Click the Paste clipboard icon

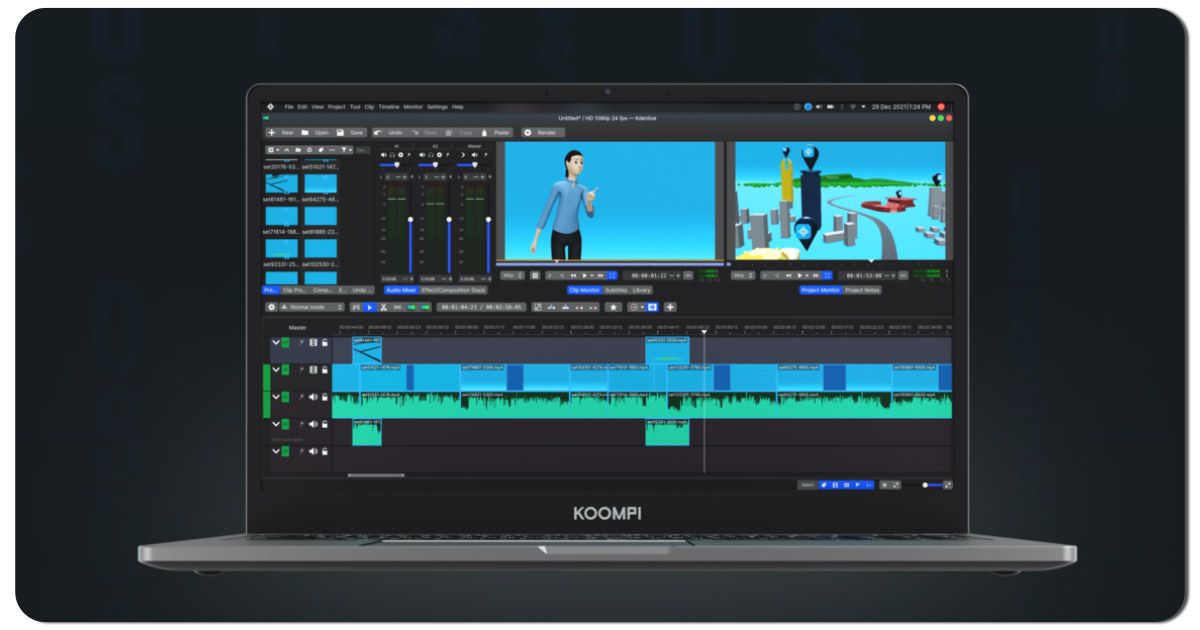pyautogui.click(x=486, y=132)
